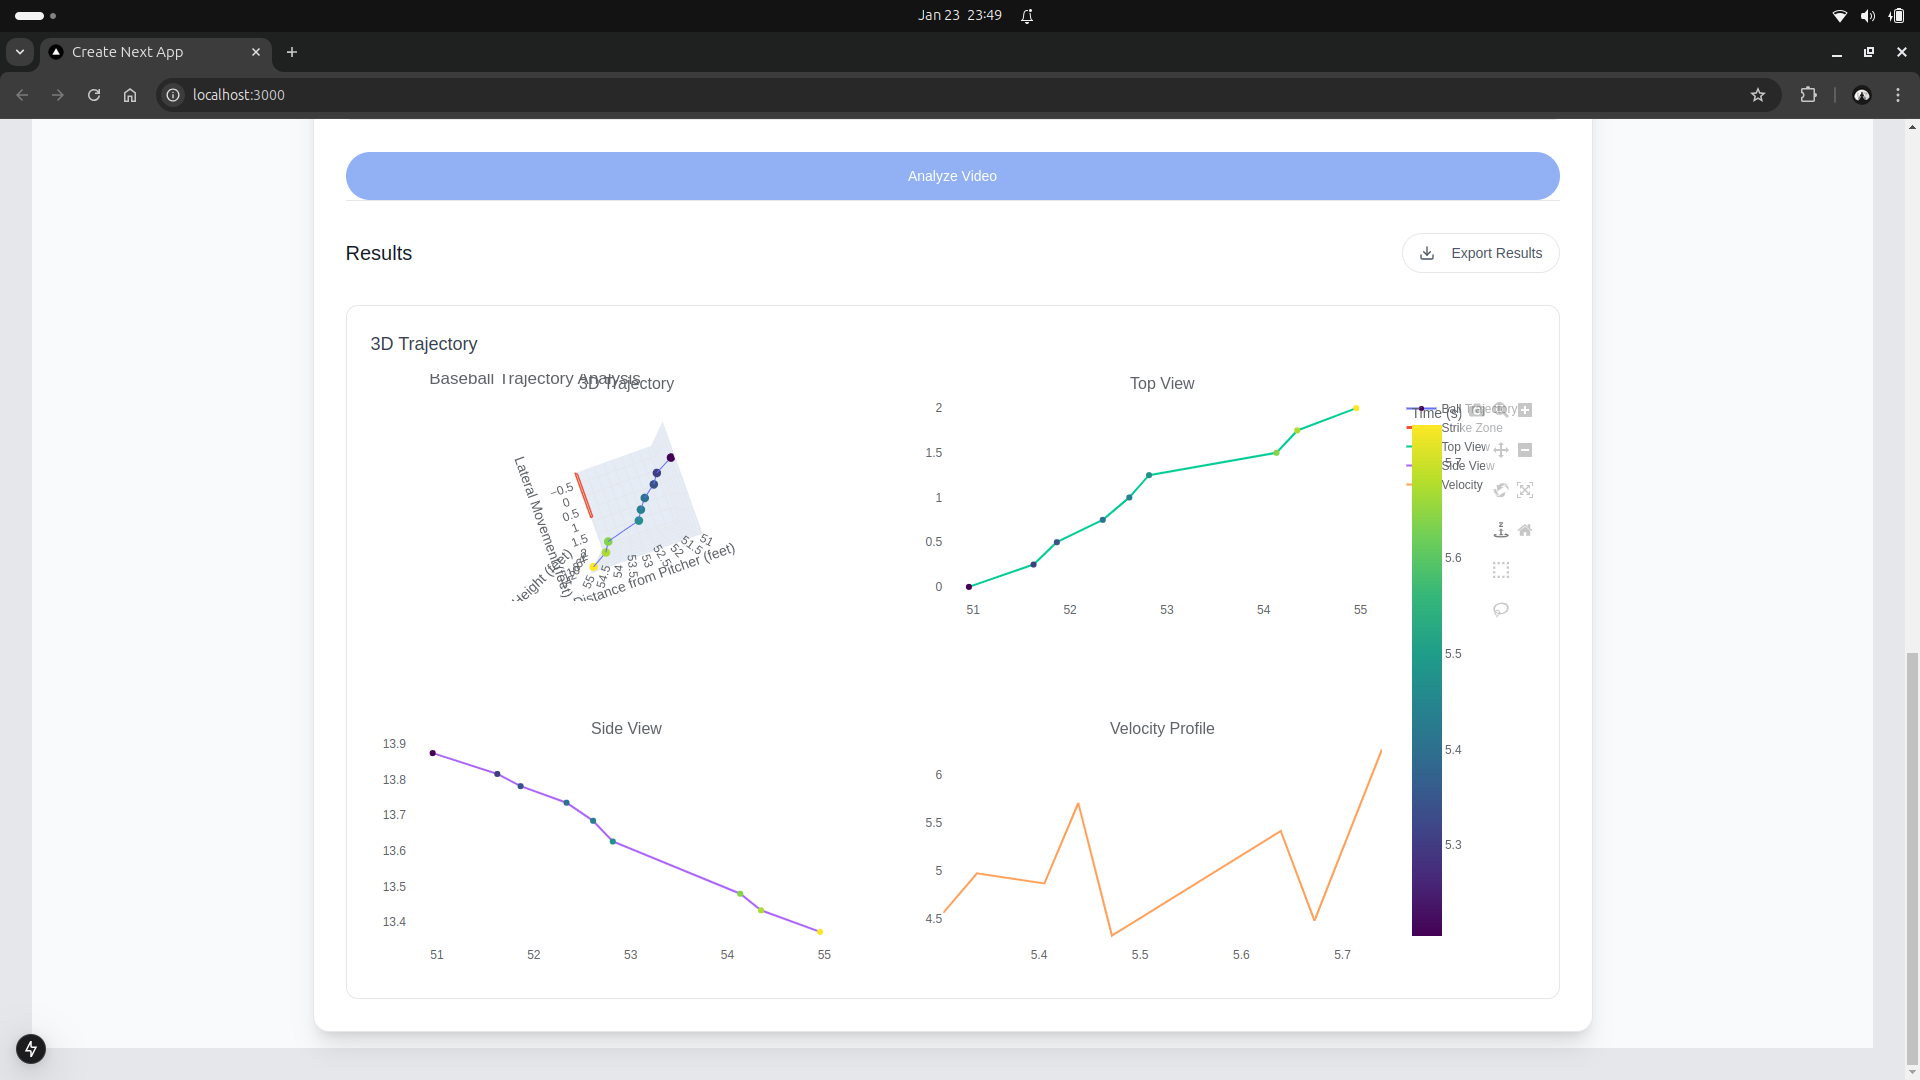Select the pan tool in plot modebar
The width and height of the screenshot is (1920, 1080).
coord(1501,450)
